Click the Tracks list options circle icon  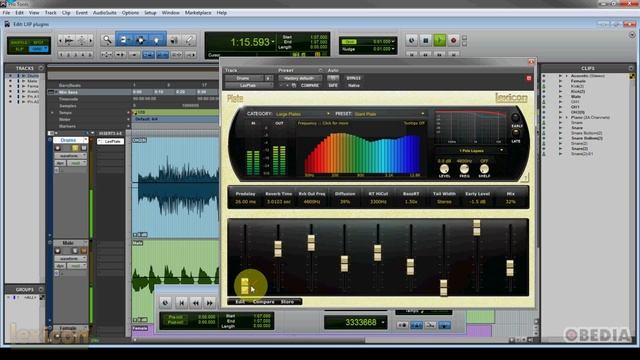[x=41, y=68]
